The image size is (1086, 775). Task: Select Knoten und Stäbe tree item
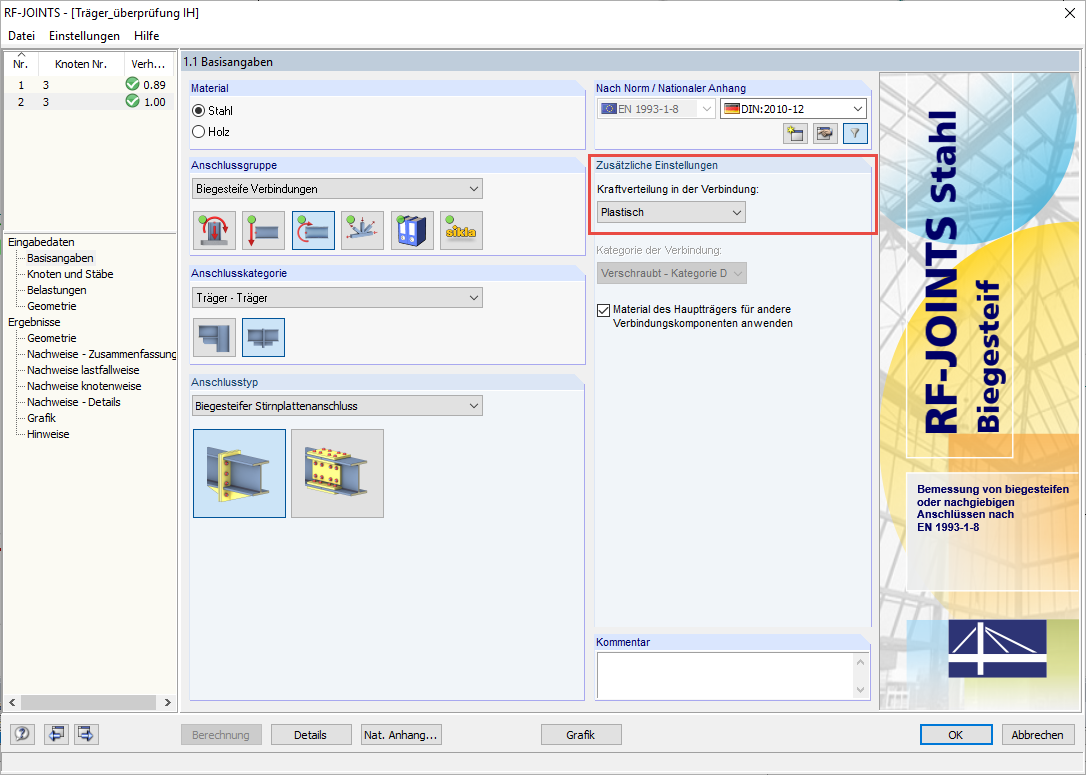(x=70, y=274)
